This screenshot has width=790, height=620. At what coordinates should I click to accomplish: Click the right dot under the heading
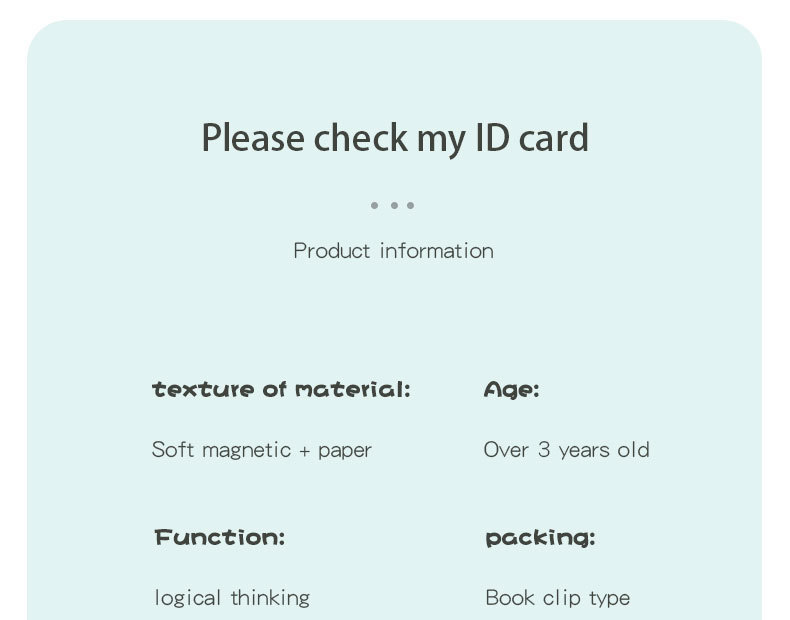[411, 205]
